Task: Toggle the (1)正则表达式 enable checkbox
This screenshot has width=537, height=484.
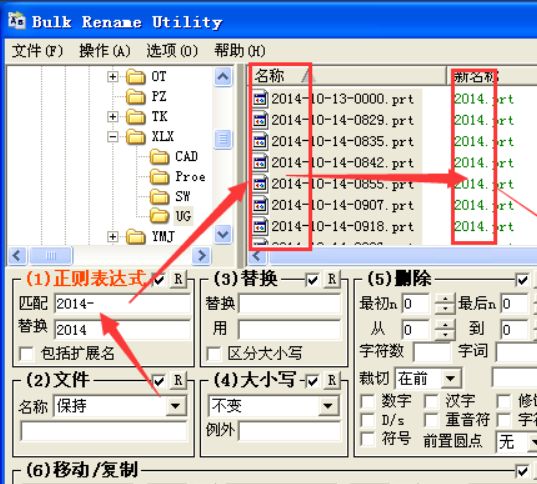Action: coord(158,281)
